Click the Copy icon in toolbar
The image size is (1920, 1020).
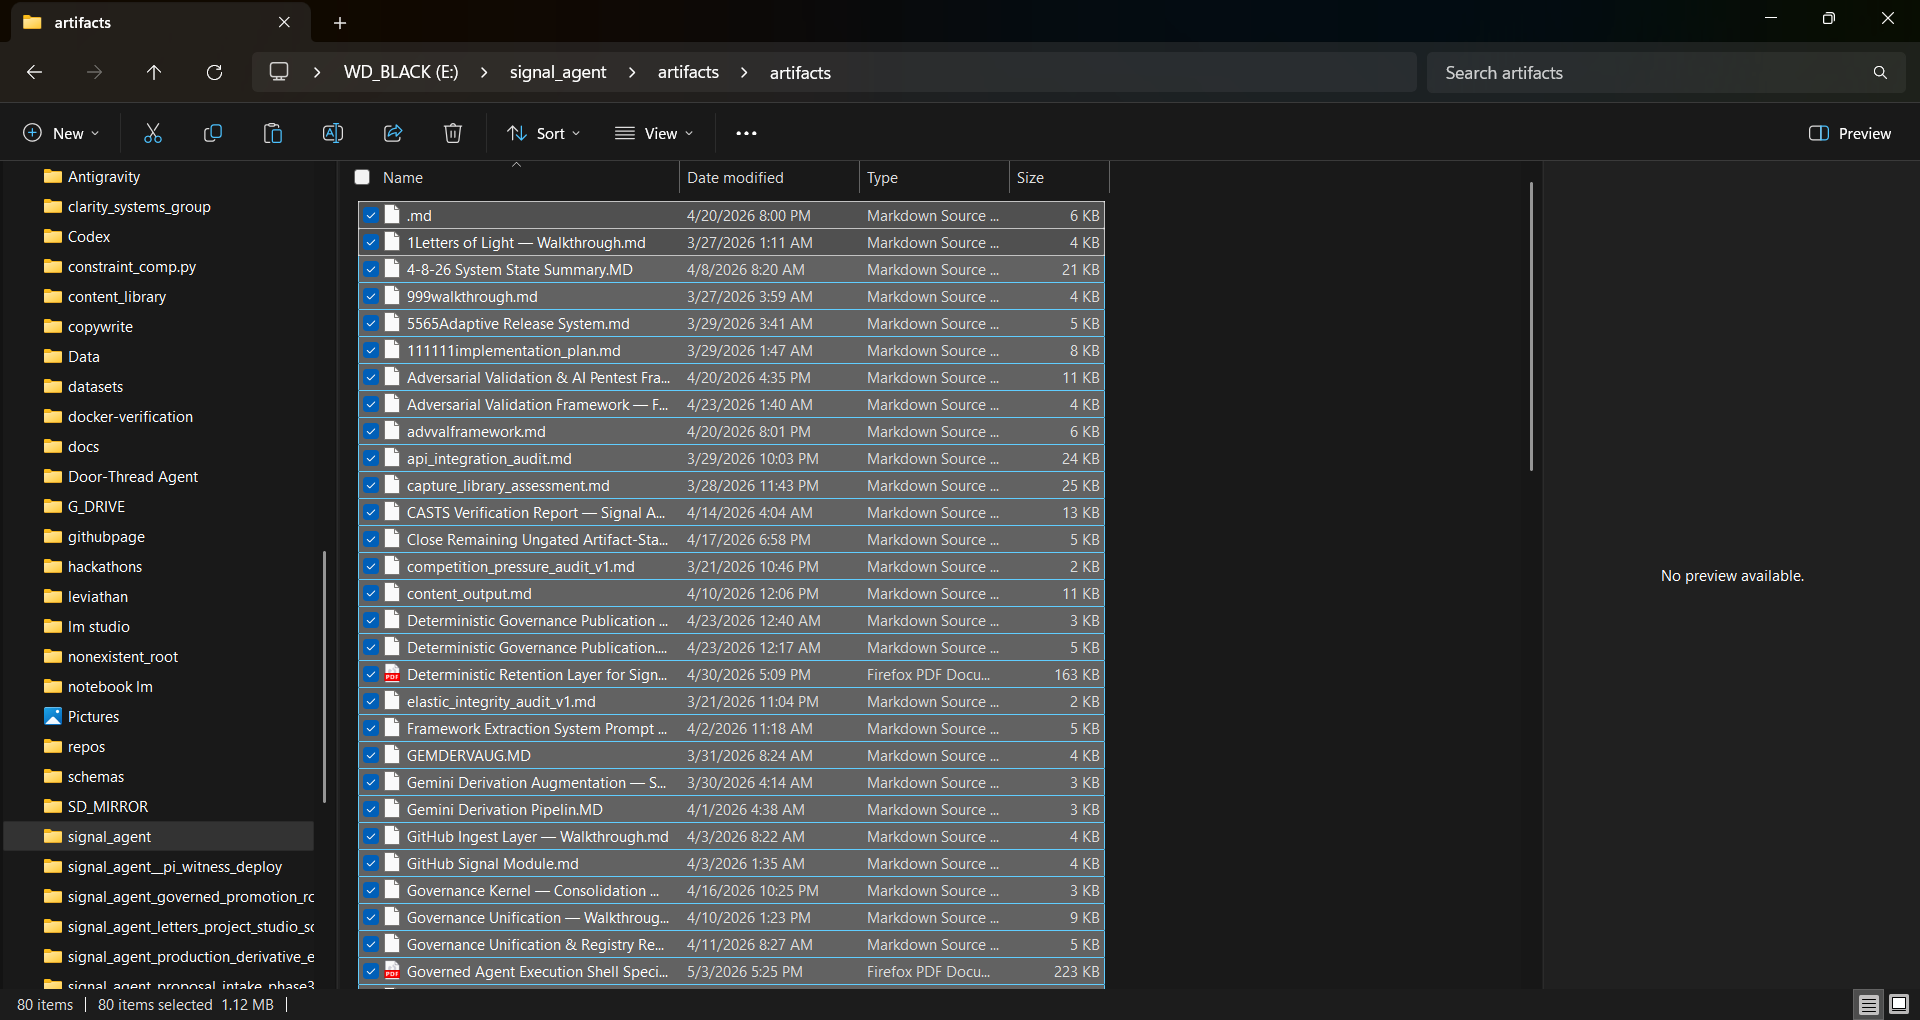click(213, 133)
